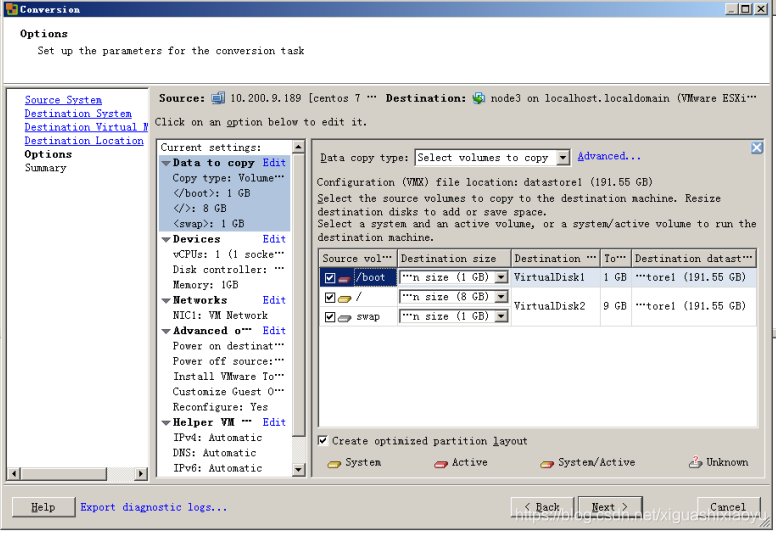The height and width of the screenshot is (534, 776).
Task: Uncheck the /boot volume checkbox
Action: [330, 278]
